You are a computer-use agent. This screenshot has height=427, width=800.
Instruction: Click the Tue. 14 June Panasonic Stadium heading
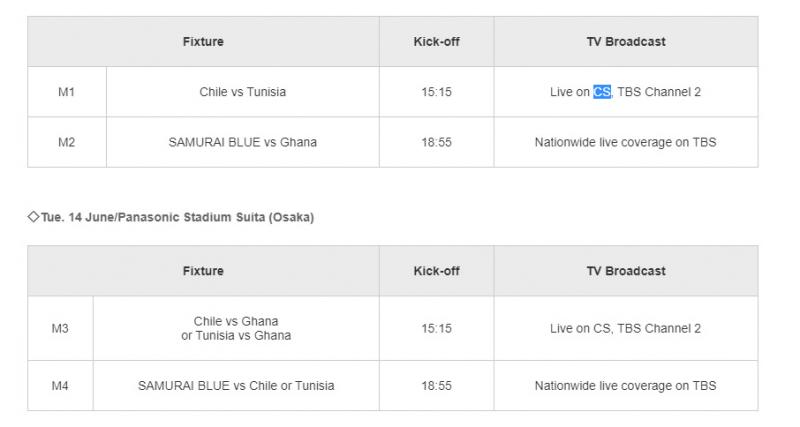pos(178,217)
